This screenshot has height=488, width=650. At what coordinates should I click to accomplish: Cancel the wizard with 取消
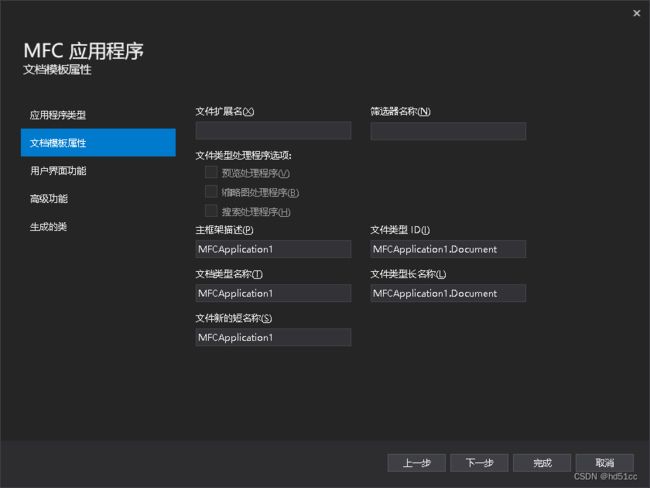[604, 463]
